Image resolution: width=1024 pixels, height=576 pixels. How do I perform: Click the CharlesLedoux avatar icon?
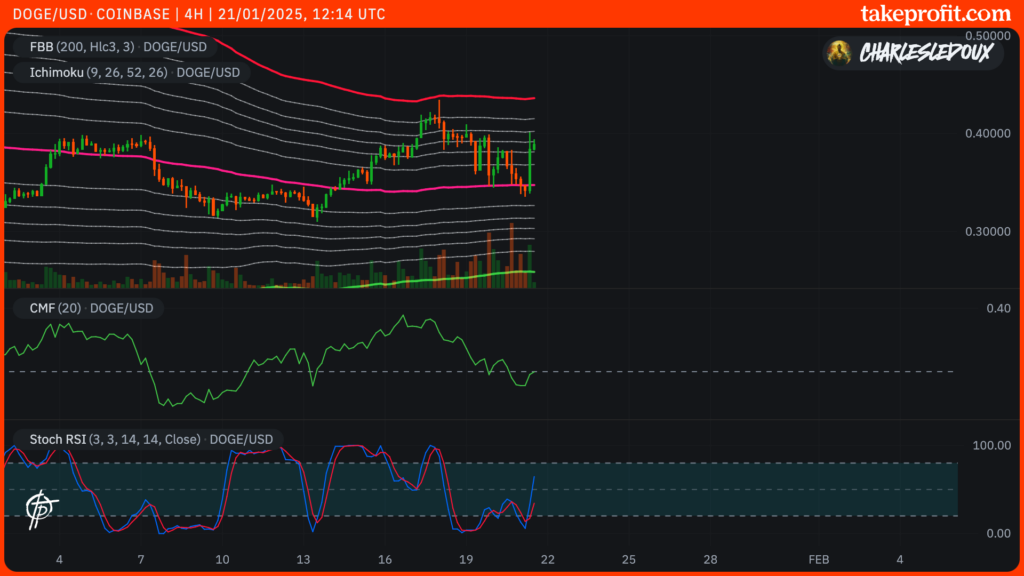pyautogui.click(x=842, y=53)
